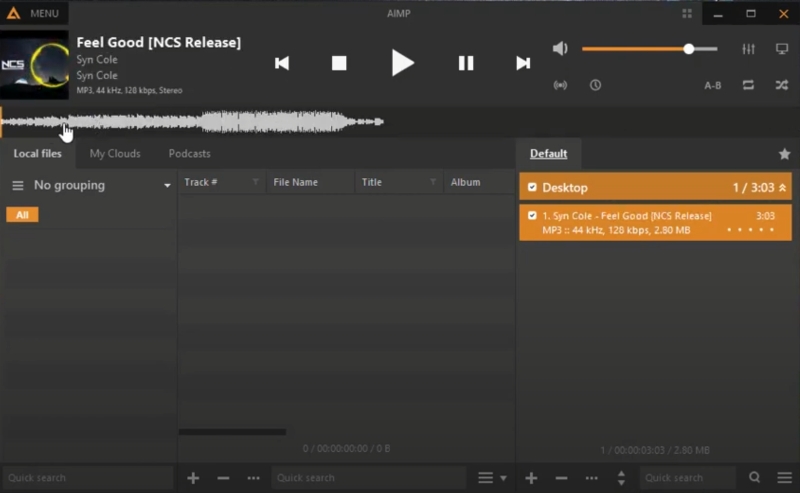Screen dimensions: 800x493
Task: Sort by the Track # column header
Action: 201,182
